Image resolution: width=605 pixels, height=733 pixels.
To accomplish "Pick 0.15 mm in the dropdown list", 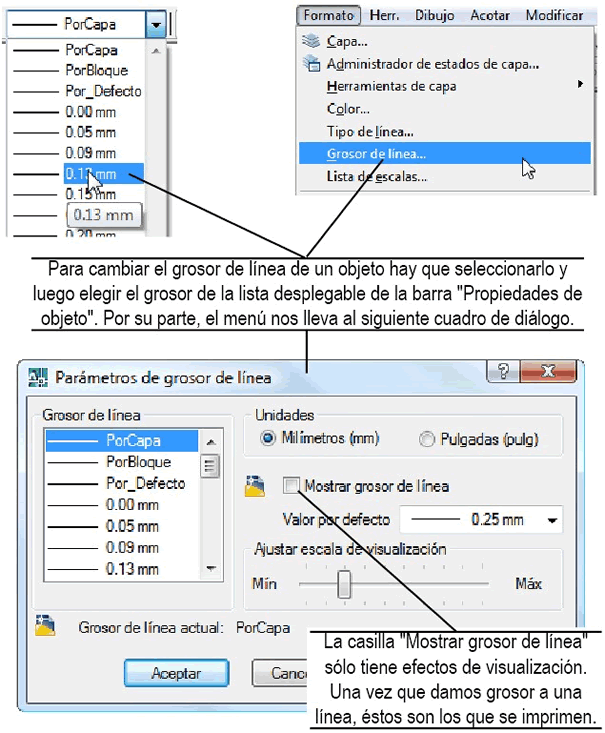I will [78, 194].
